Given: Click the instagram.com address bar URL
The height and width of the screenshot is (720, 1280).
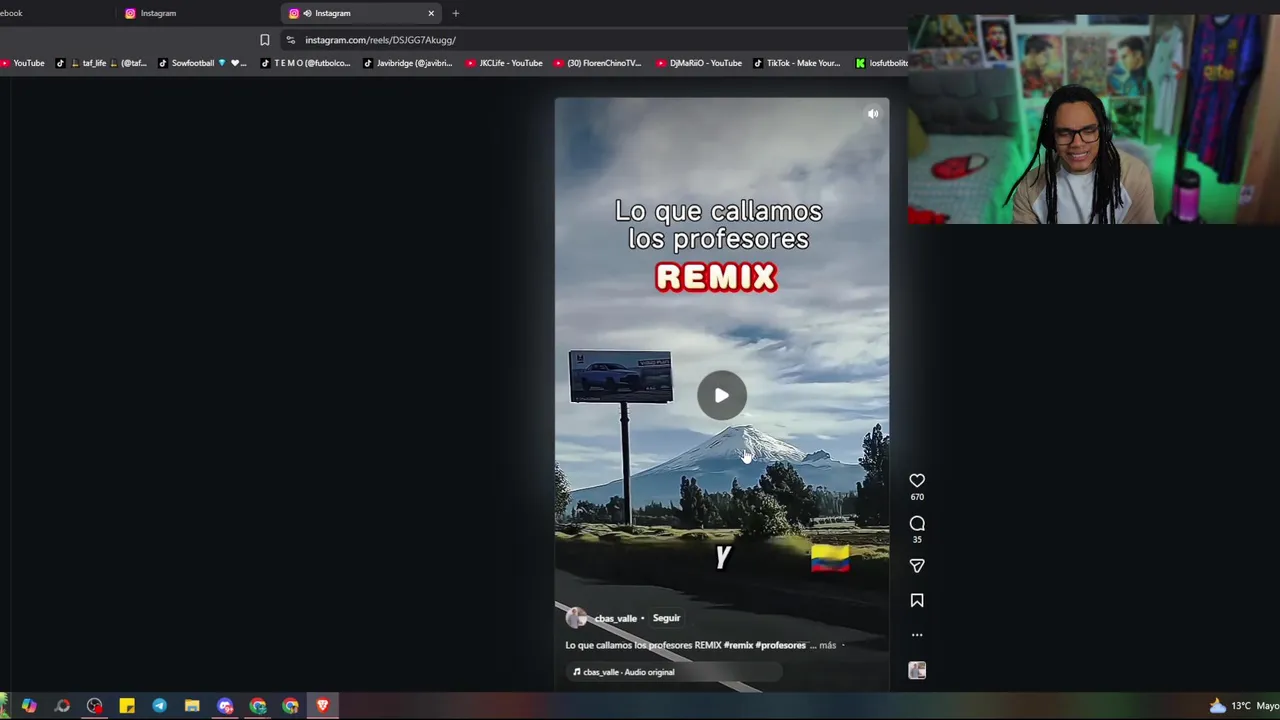Looking at the screenshot, I should tap(380, 40).
